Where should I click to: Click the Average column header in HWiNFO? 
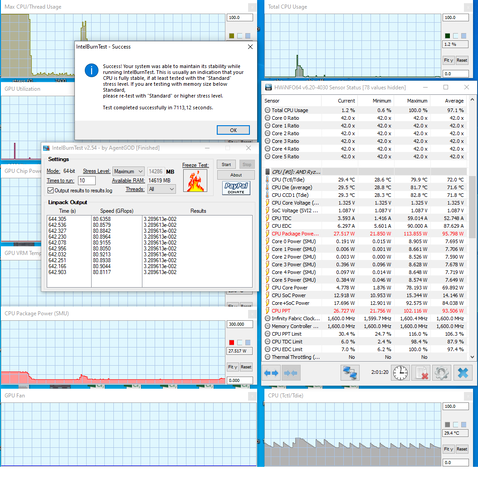[454, 101]
